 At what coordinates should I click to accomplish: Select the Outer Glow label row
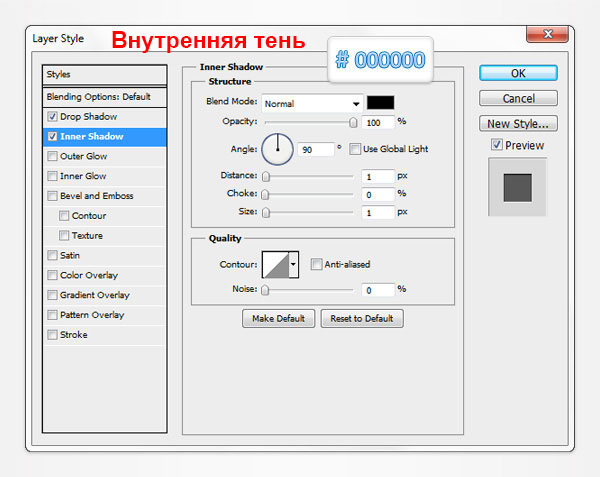[x=104, y=156]
